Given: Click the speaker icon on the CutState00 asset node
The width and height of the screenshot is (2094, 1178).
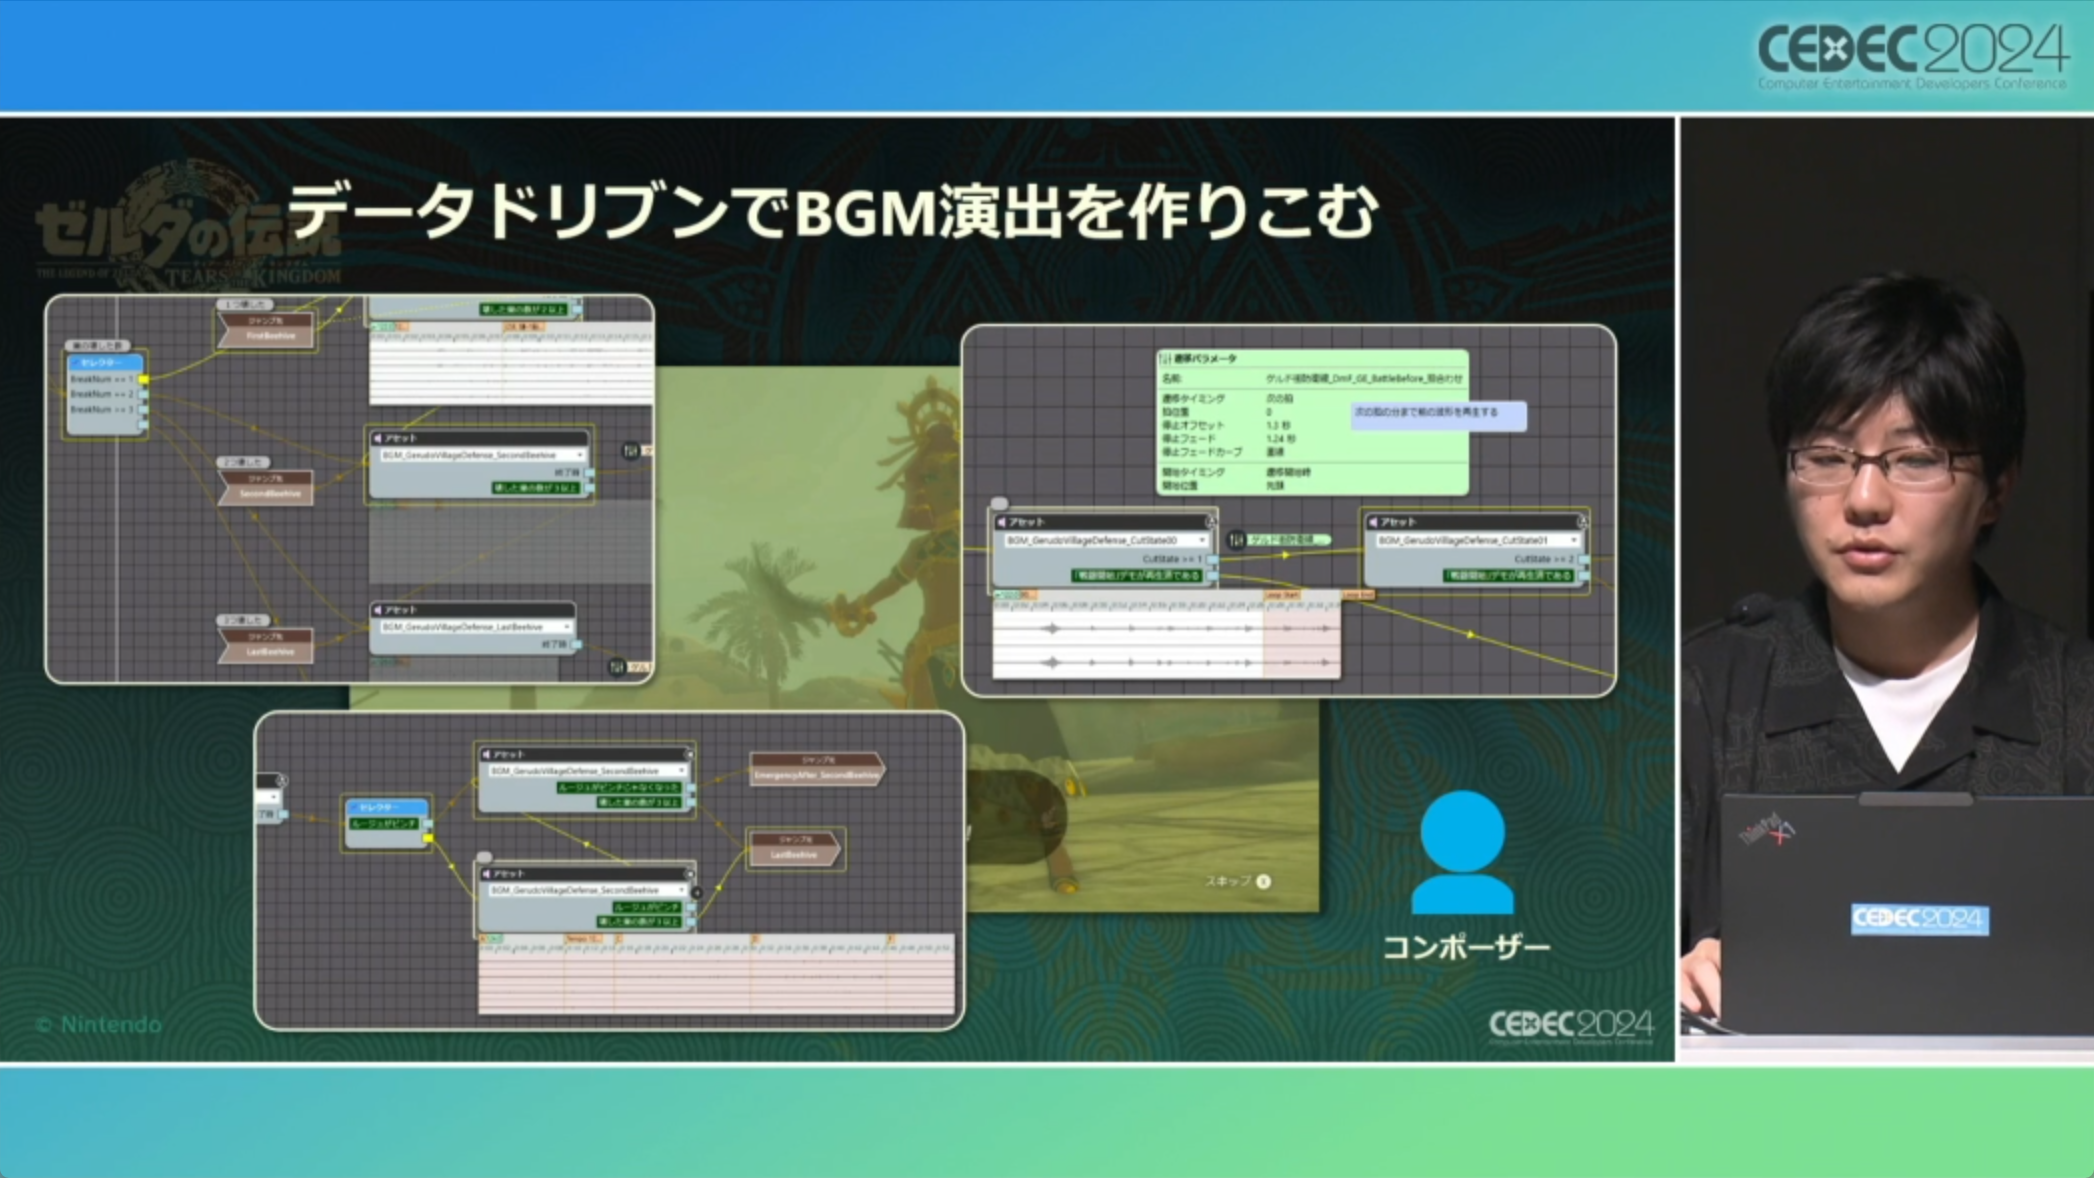Looking at the screenshot, I should coord(1002,522).
